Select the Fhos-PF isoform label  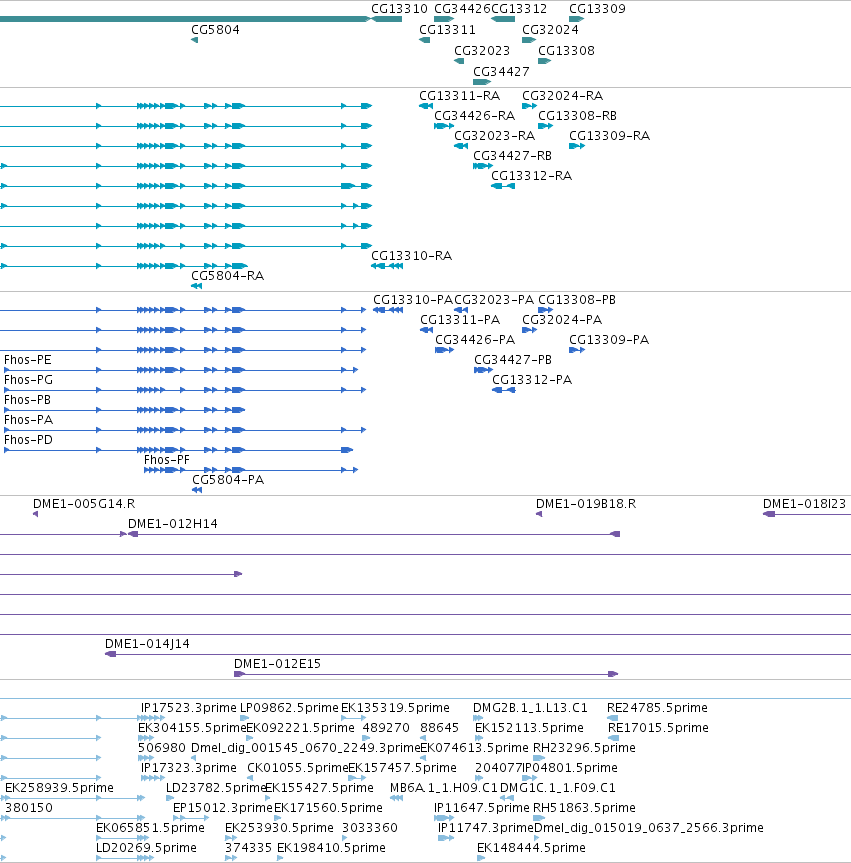[167, 460]
